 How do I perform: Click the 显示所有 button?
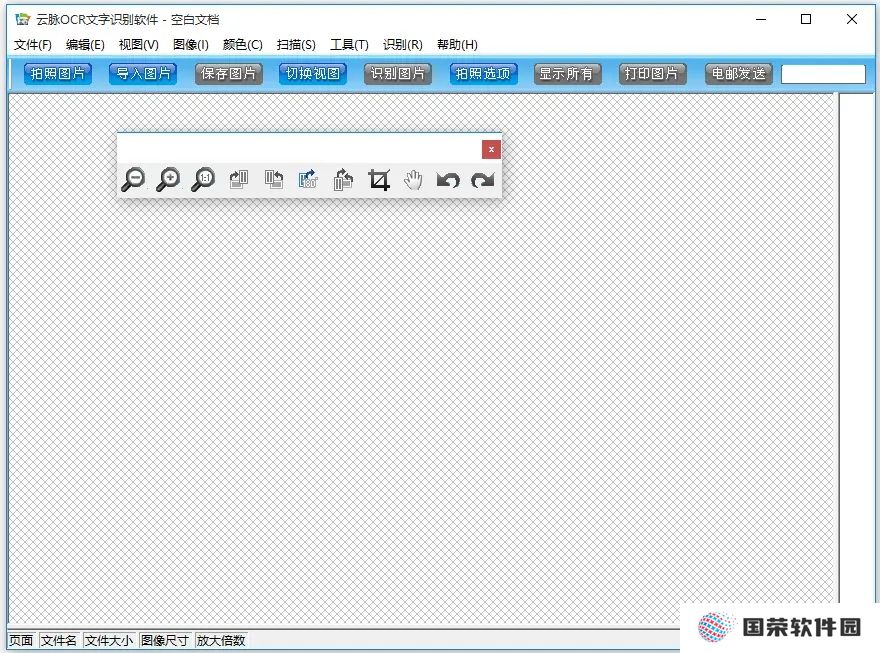click(567, 73)
